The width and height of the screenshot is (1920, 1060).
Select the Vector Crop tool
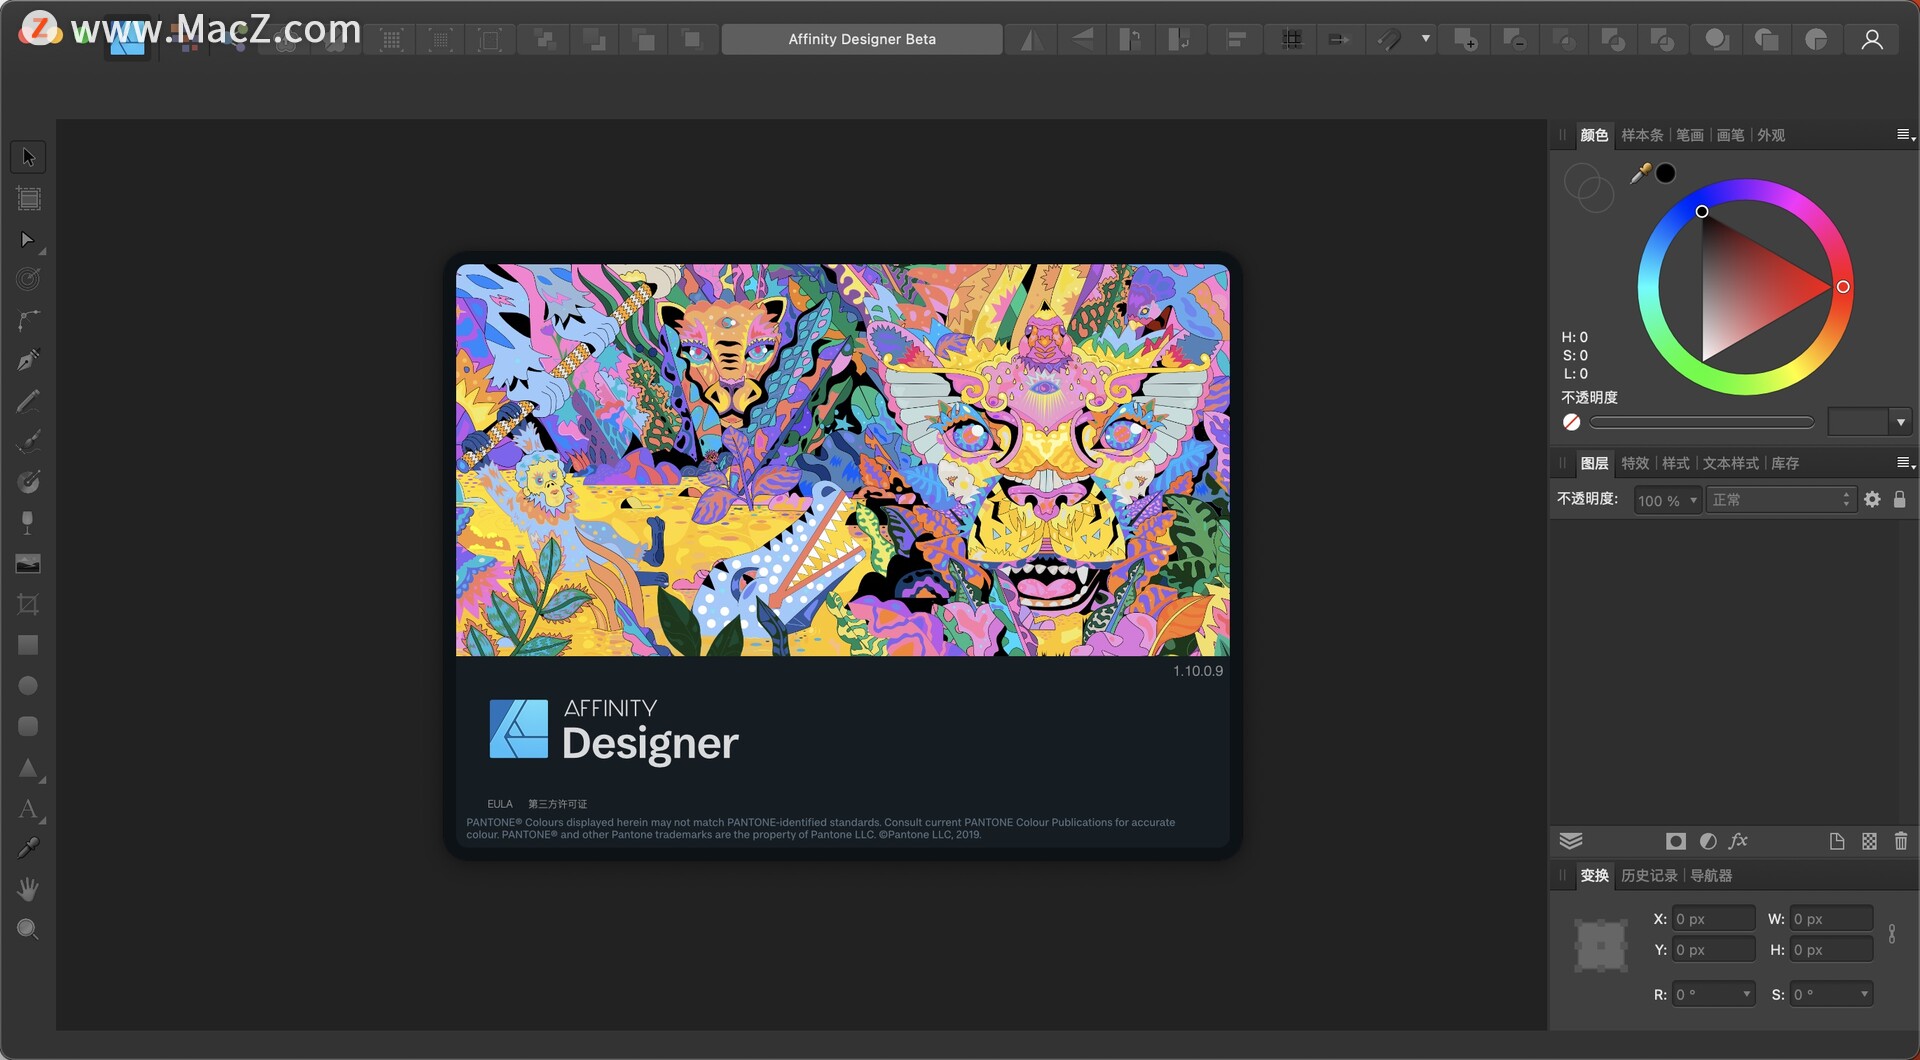[28, 605]
